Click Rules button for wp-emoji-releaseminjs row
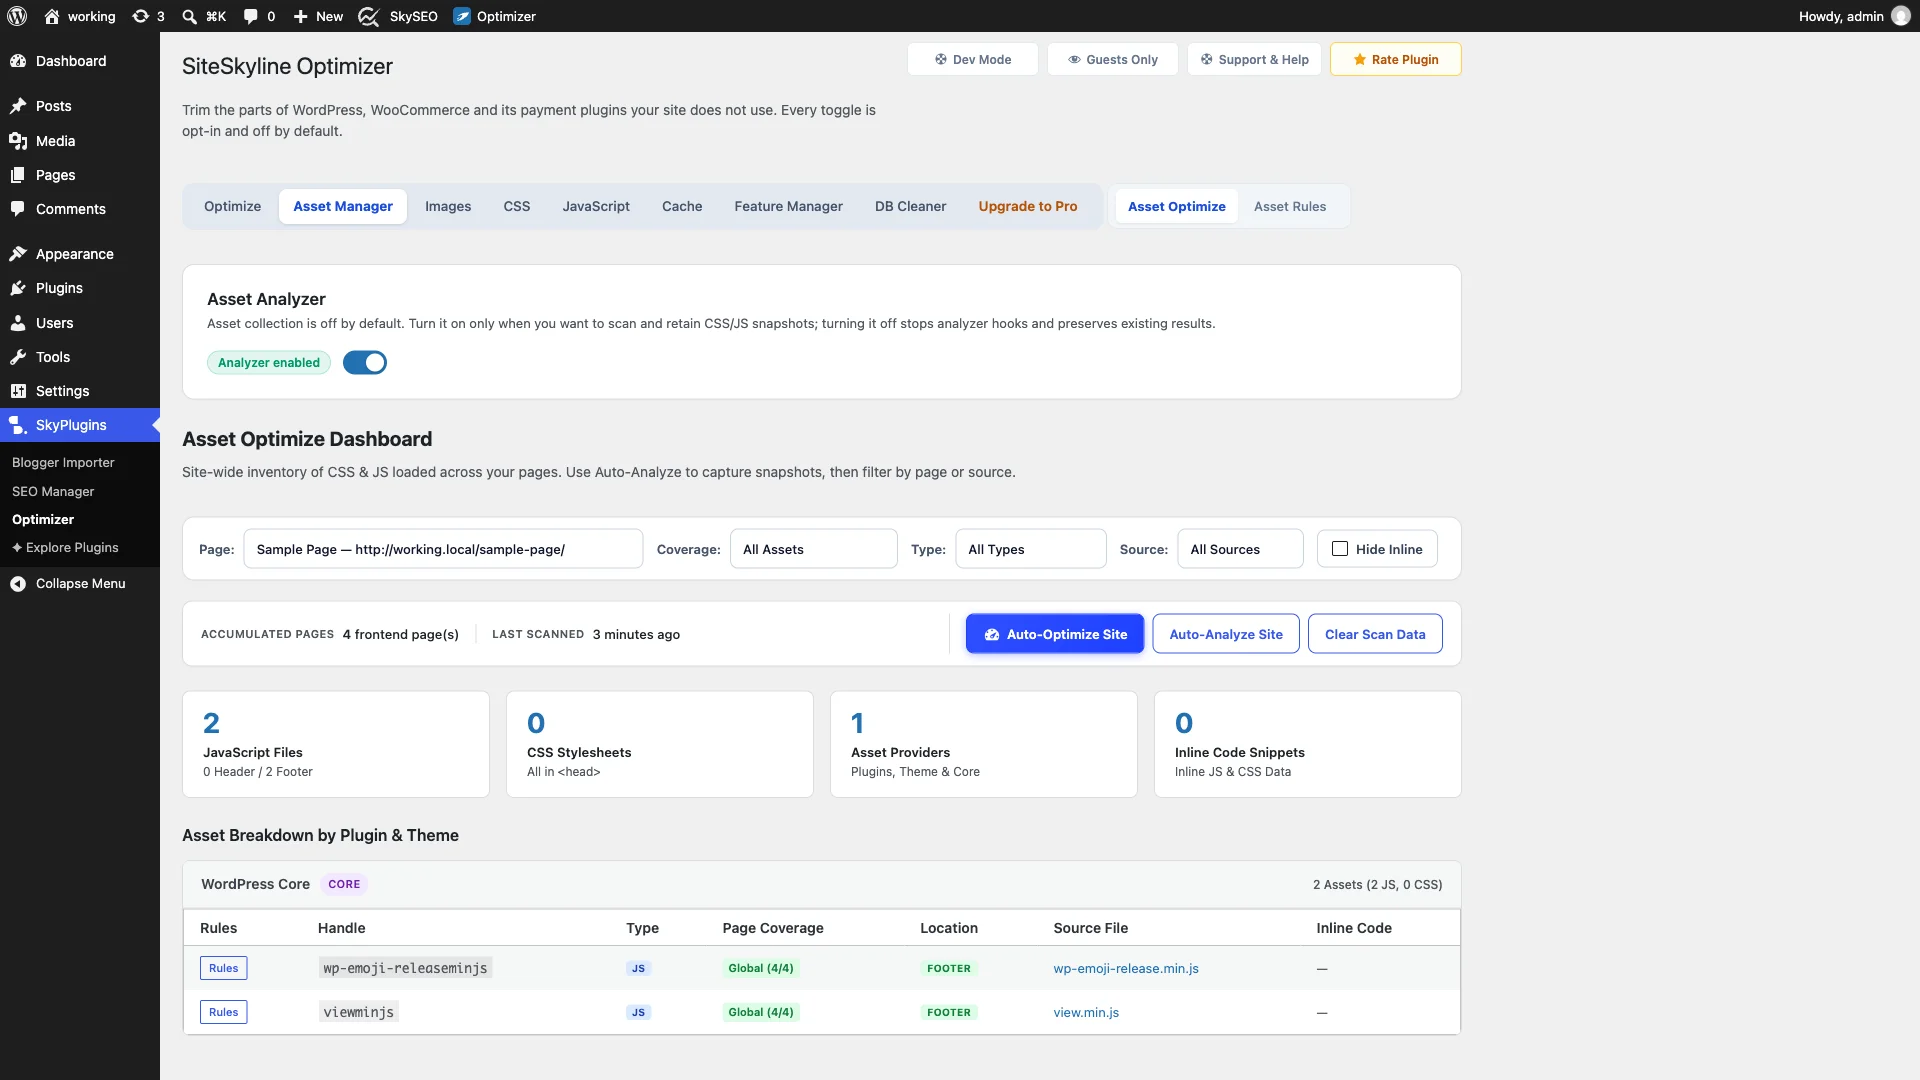Viewport: 1920px width, 1080px height. point(224,968)
